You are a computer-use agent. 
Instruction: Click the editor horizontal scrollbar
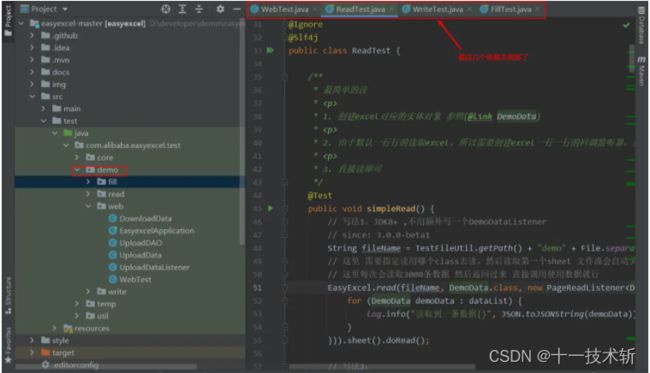point(381,367)
